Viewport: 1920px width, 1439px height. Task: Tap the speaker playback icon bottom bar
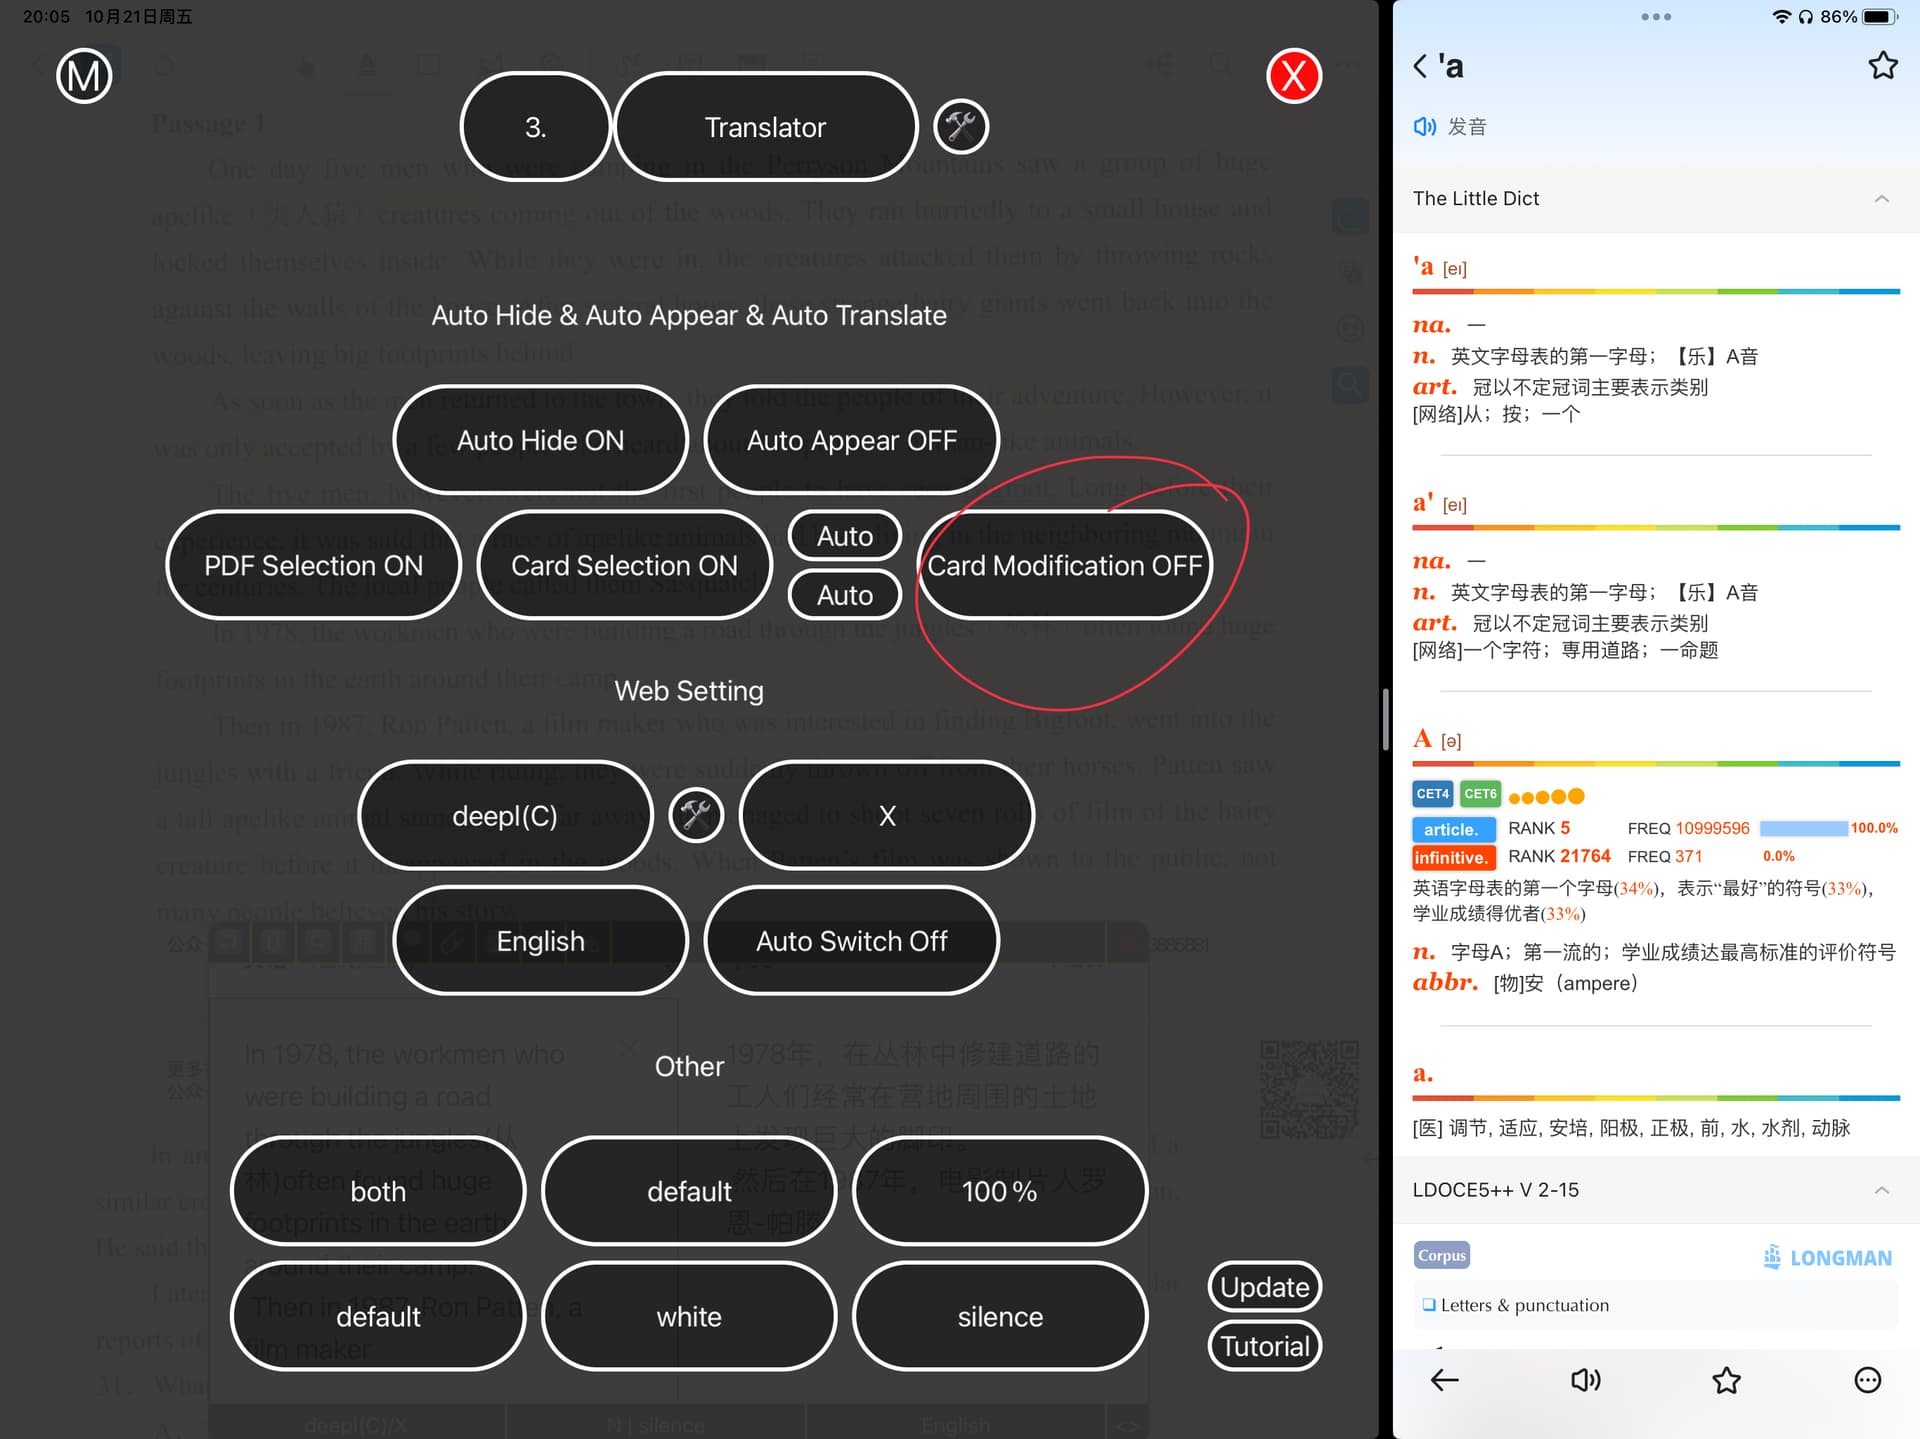click(1584, 1379)
